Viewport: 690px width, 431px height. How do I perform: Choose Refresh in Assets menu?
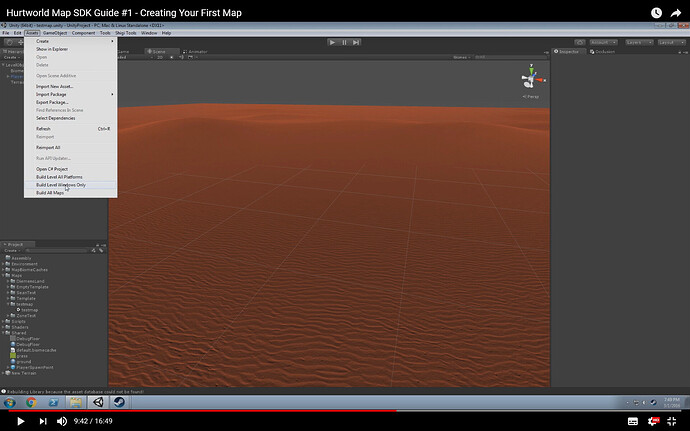pyautogui.click(x=70, y=129)
